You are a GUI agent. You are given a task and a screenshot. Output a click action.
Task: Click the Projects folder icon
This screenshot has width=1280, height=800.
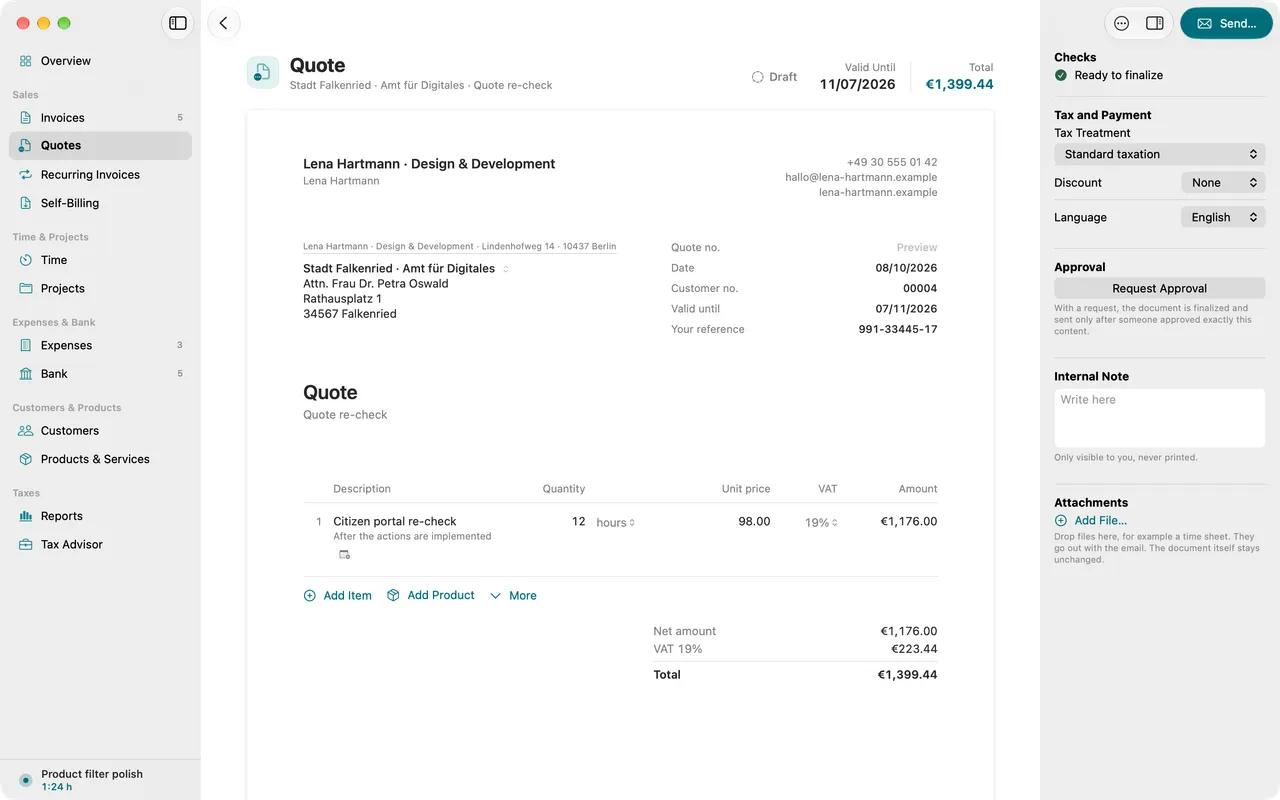click(26, 289)
